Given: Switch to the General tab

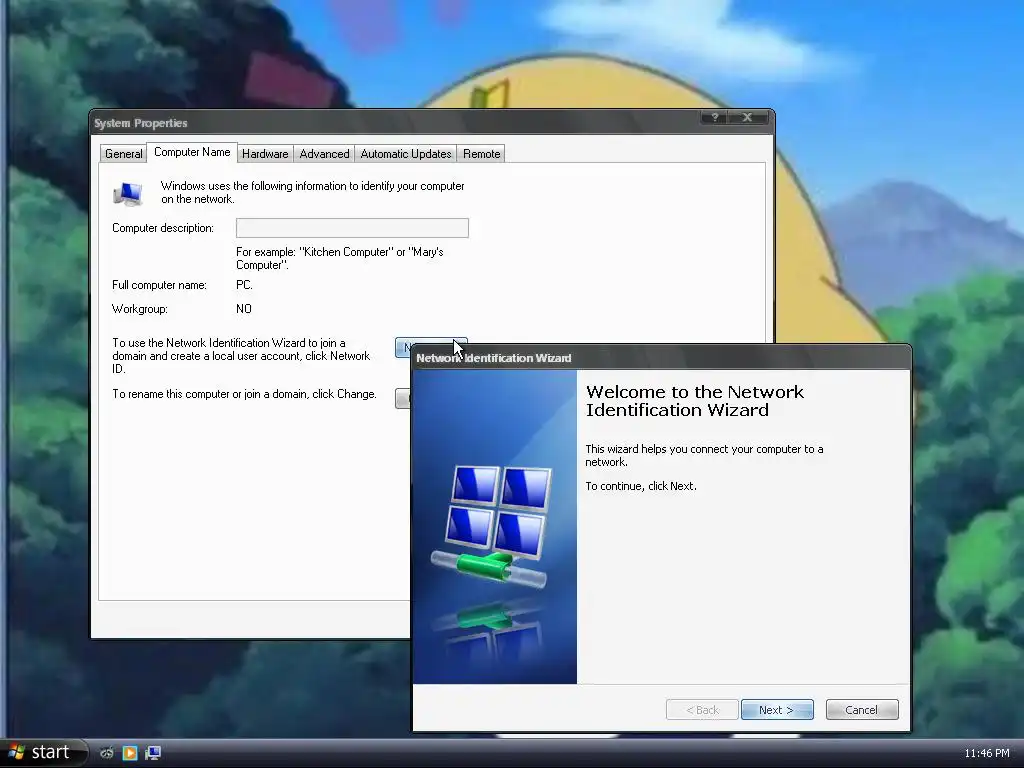Looking at the screenshot, I should [x=123, y=153].
